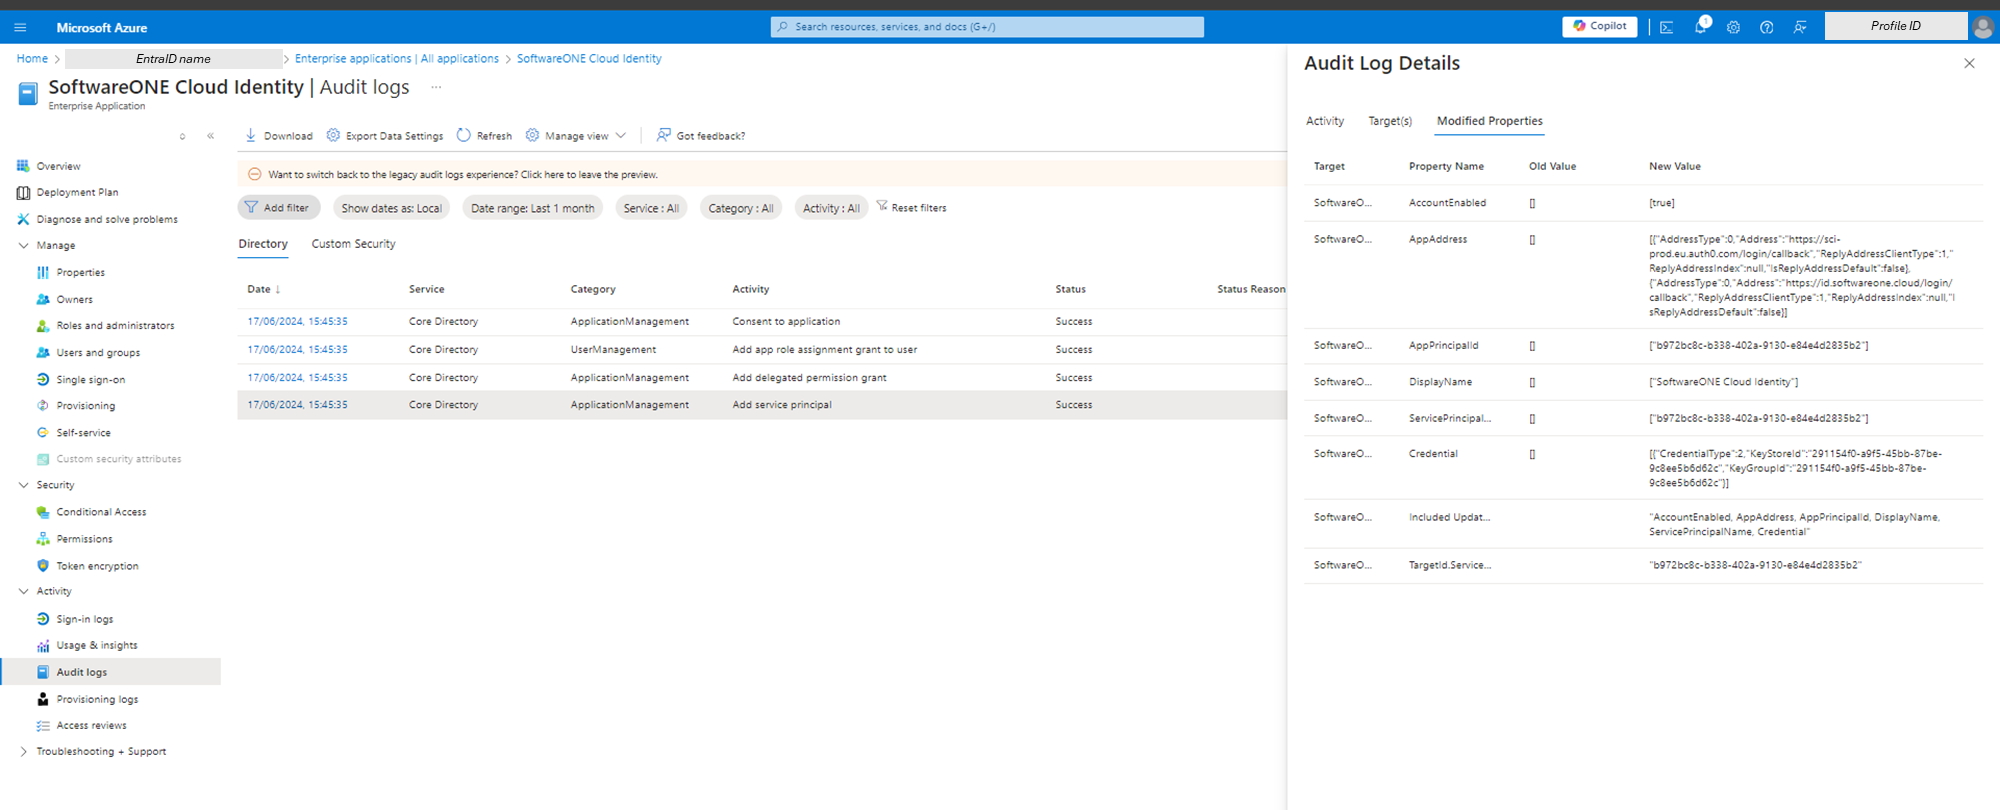Open the hamburger portal menu
The image size is (2000, 810).
pyautogui.click(x=20, y=27)
